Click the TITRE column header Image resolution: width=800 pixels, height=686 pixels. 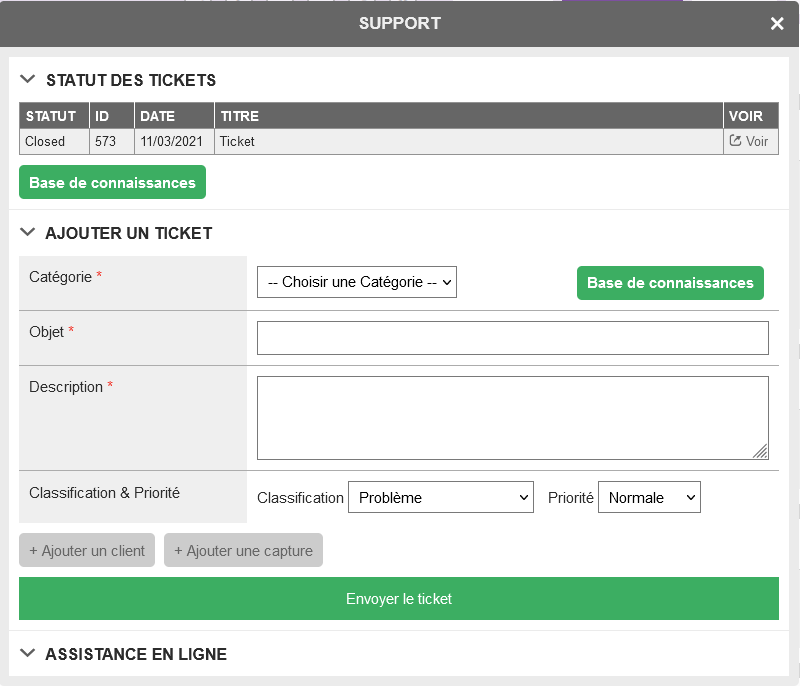[x=468, y=116]
